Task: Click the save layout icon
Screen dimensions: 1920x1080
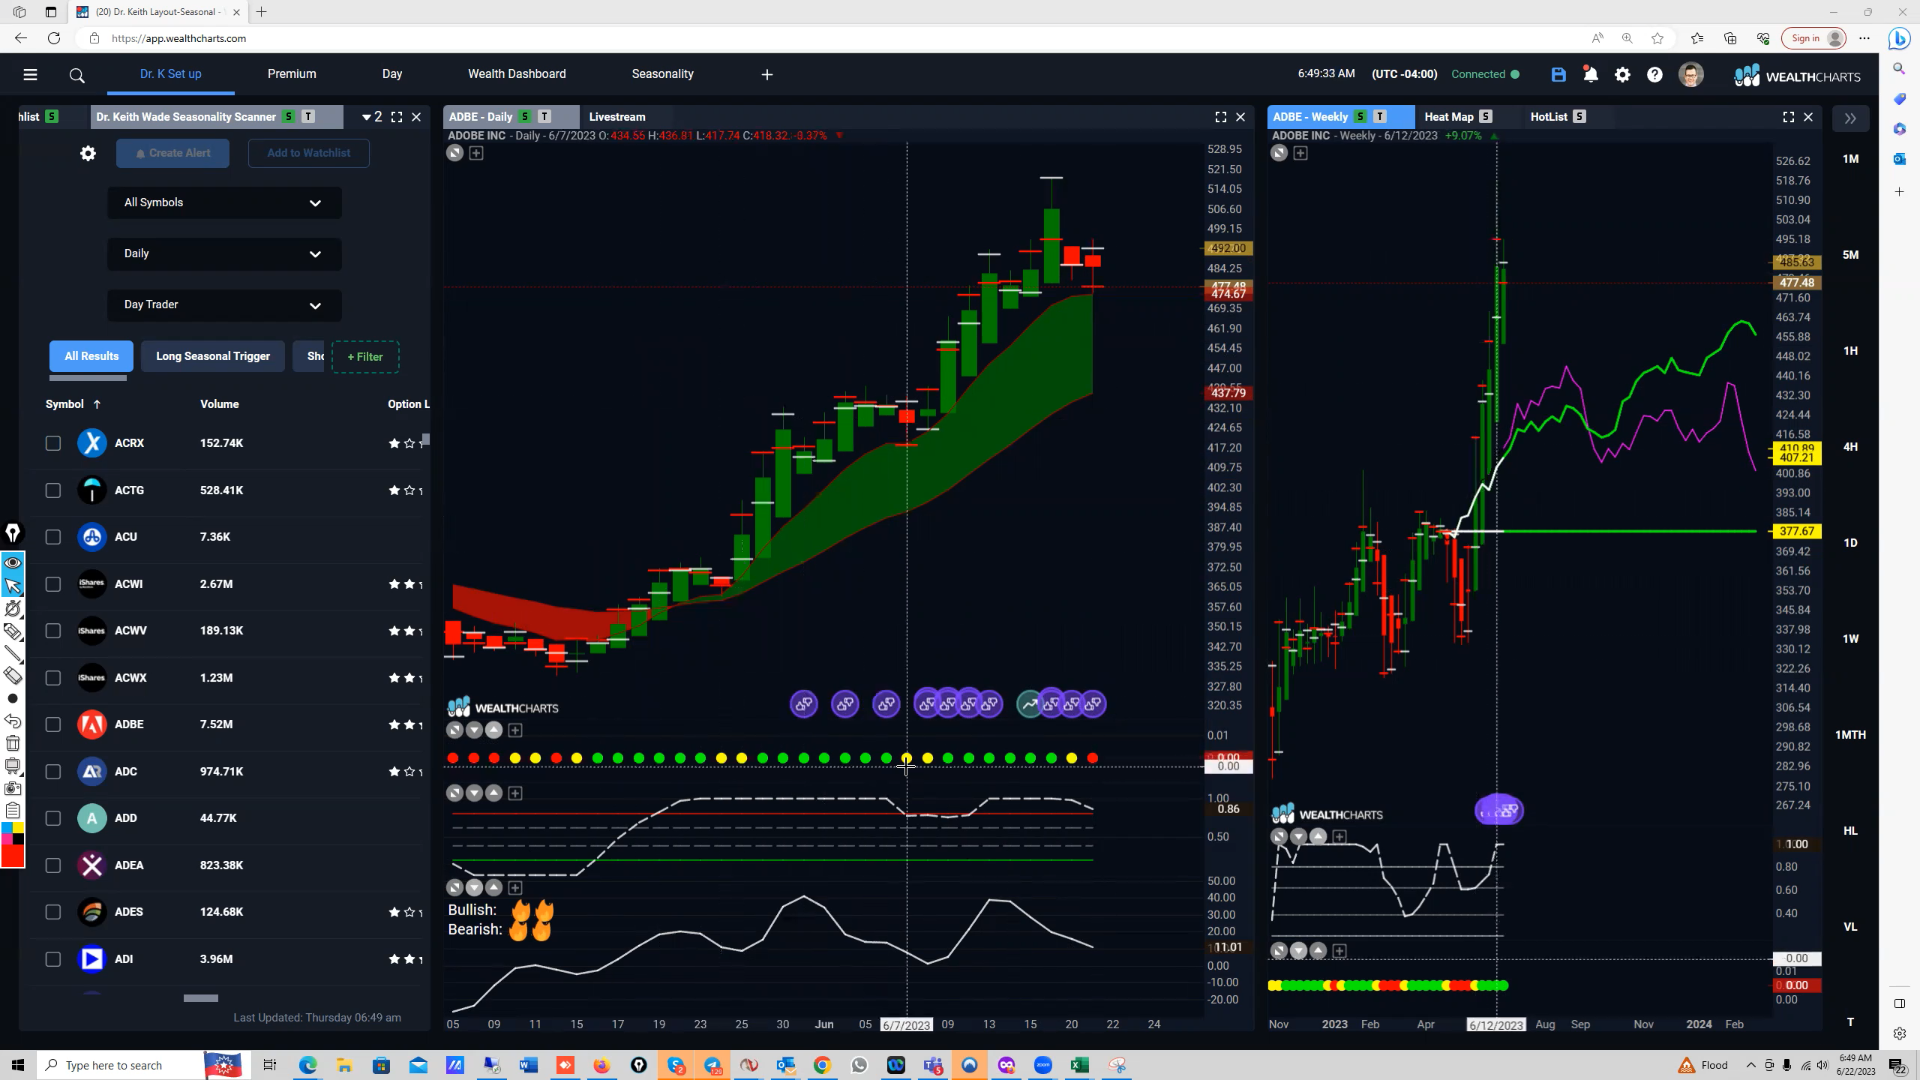Action: (1558, 74)
